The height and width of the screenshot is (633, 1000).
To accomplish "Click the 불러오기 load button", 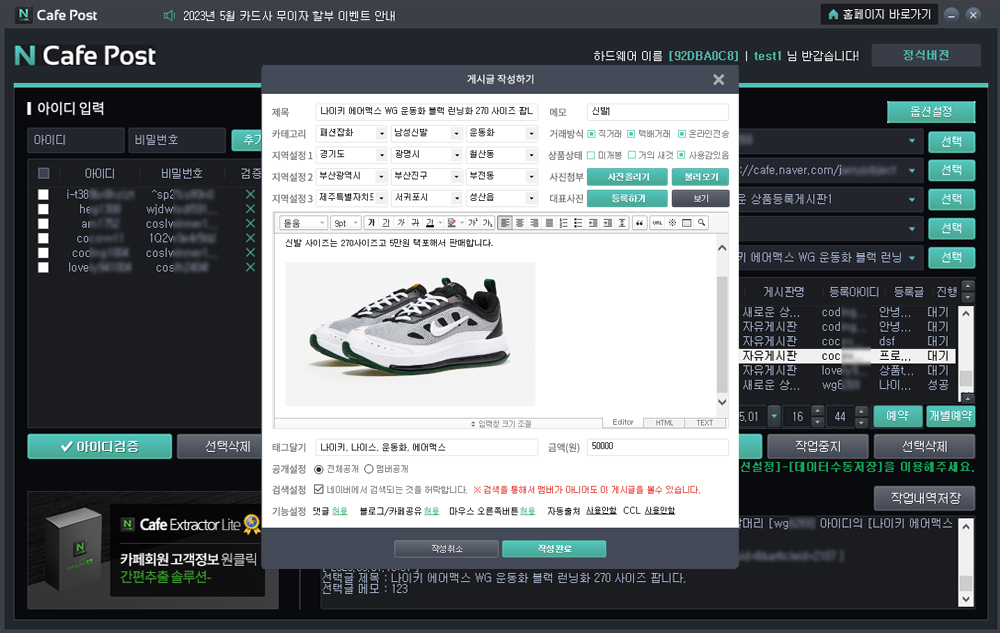I will click(x=700, y=177).
